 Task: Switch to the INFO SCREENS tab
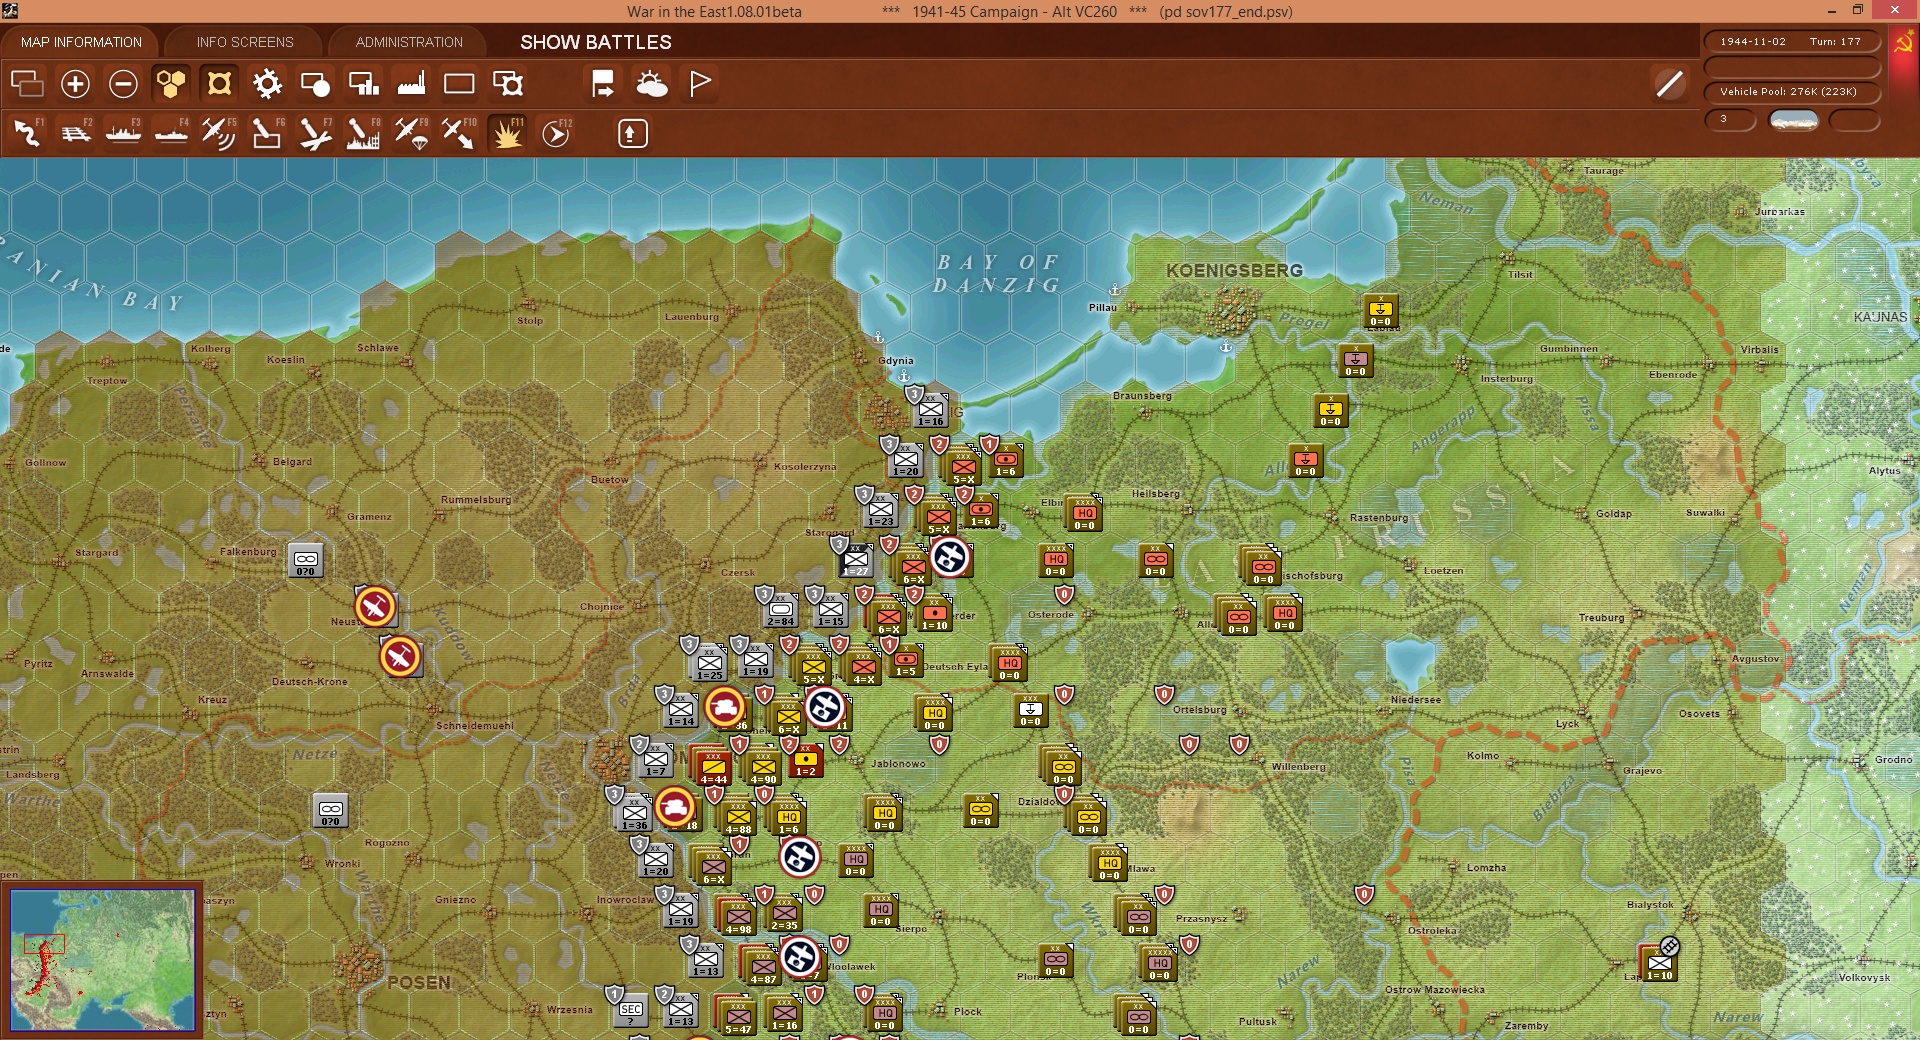pos(245,42)
